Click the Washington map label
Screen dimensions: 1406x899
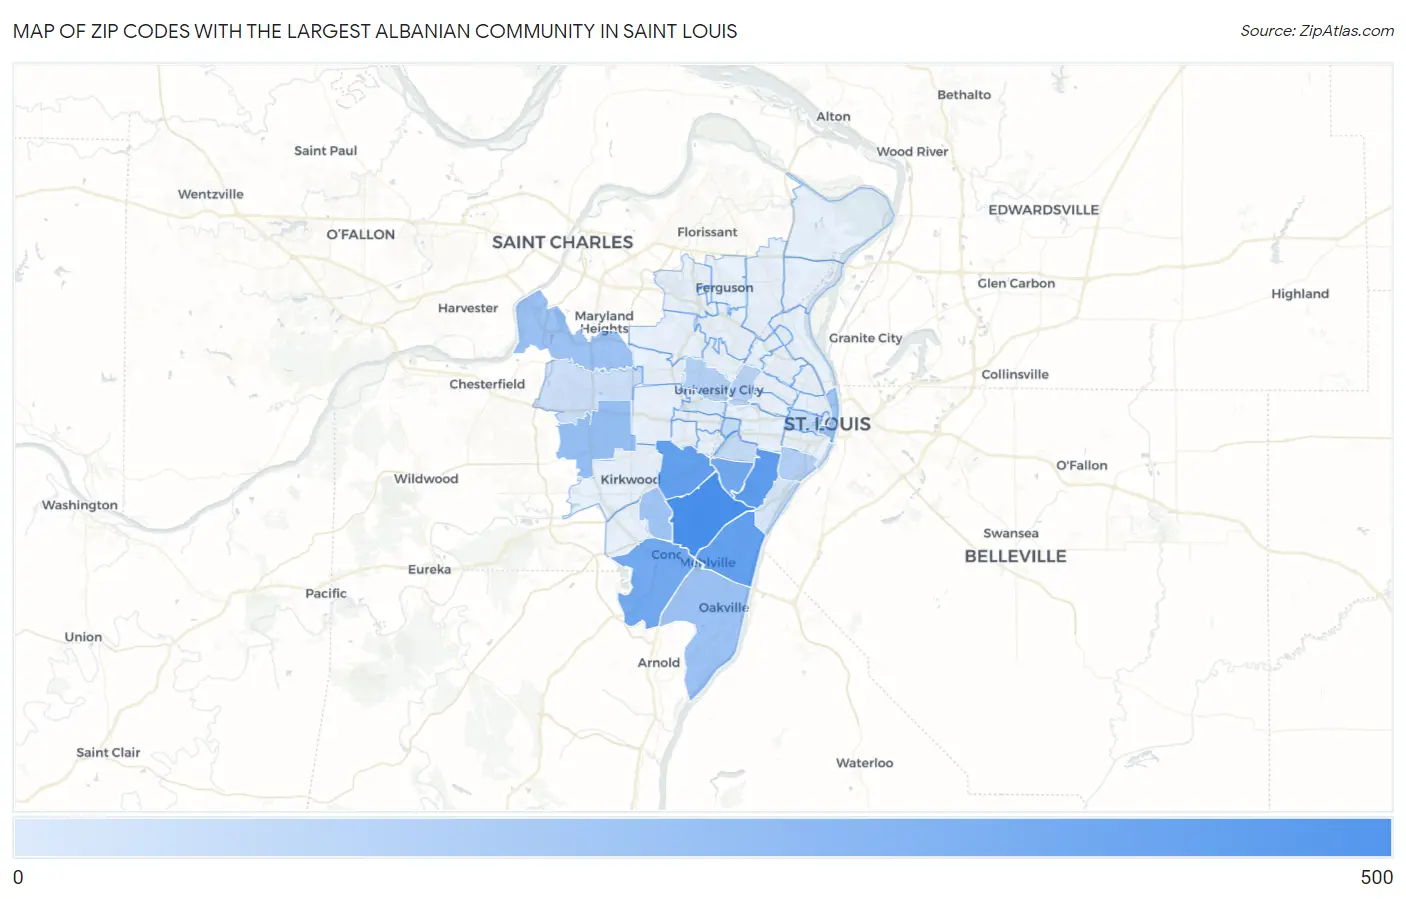pyautogui.click(x=79, y=505)
